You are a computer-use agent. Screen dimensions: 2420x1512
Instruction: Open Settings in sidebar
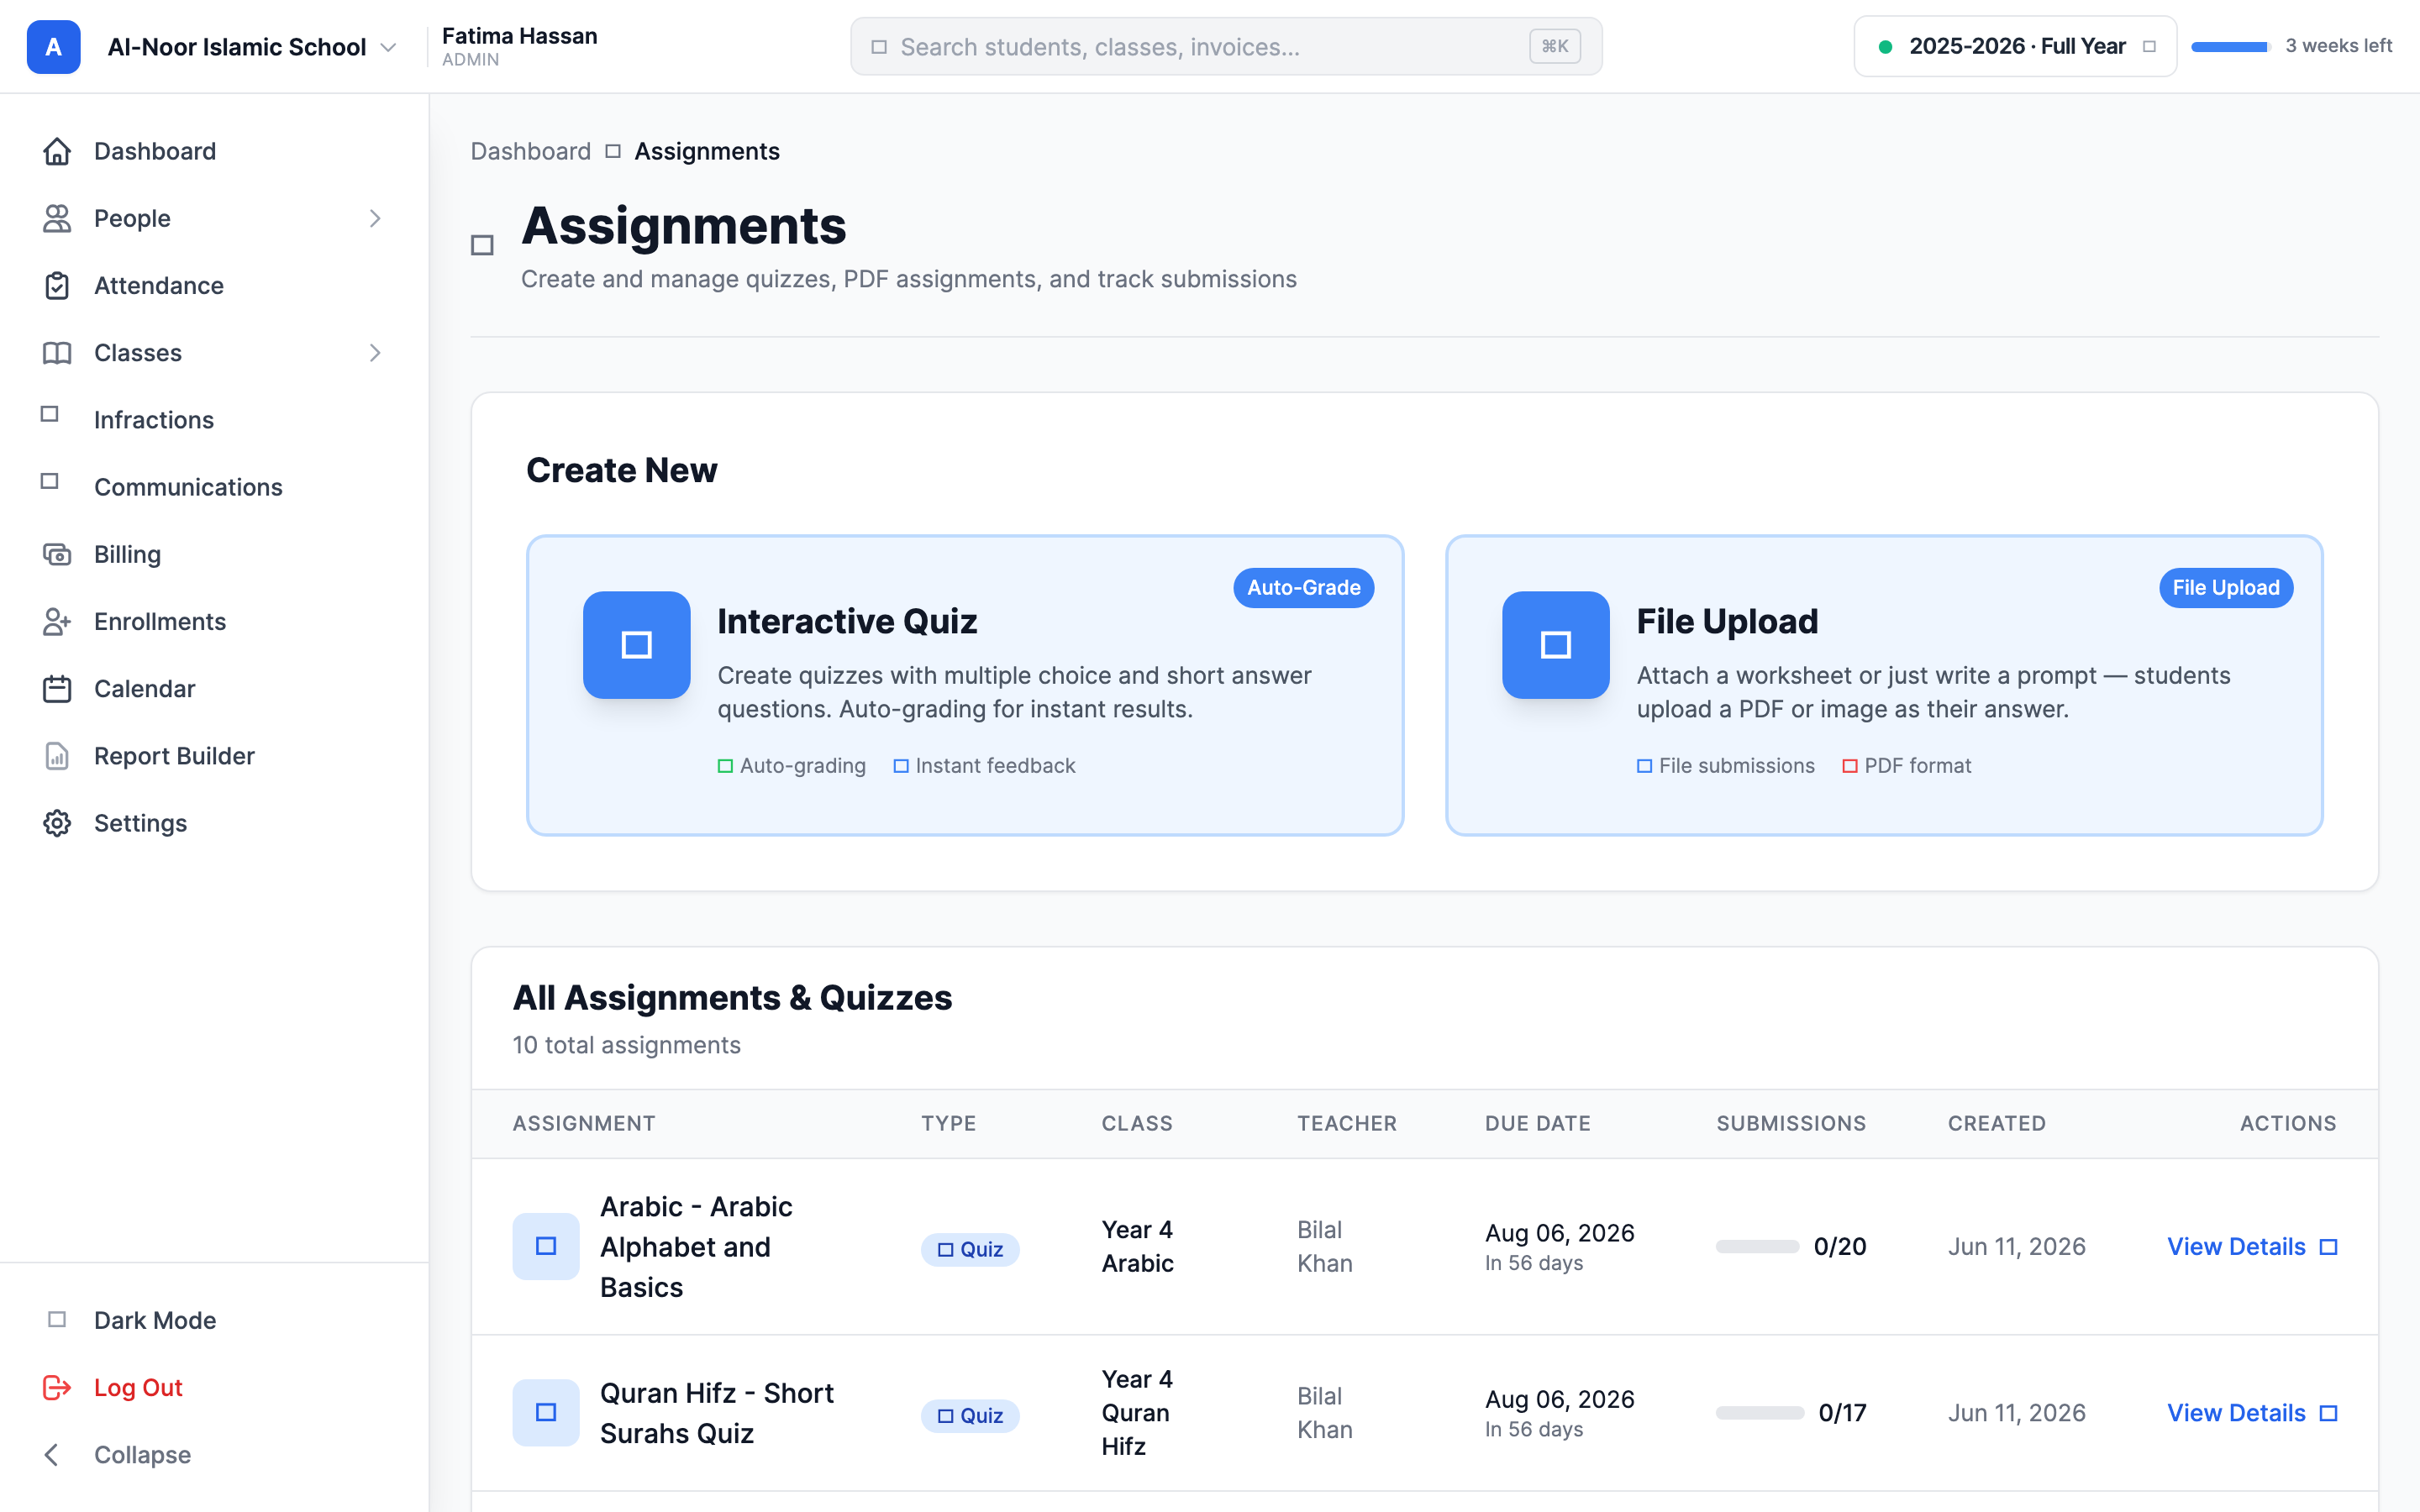point(214,822)
